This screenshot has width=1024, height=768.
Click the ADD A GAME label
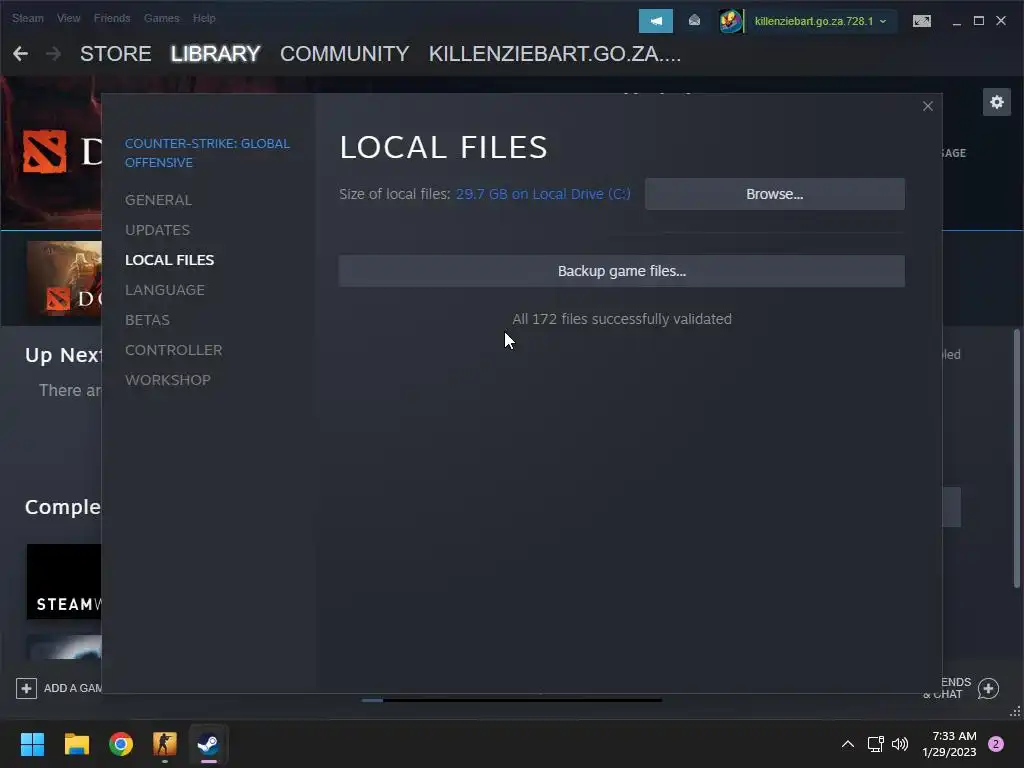coord(72,688)
